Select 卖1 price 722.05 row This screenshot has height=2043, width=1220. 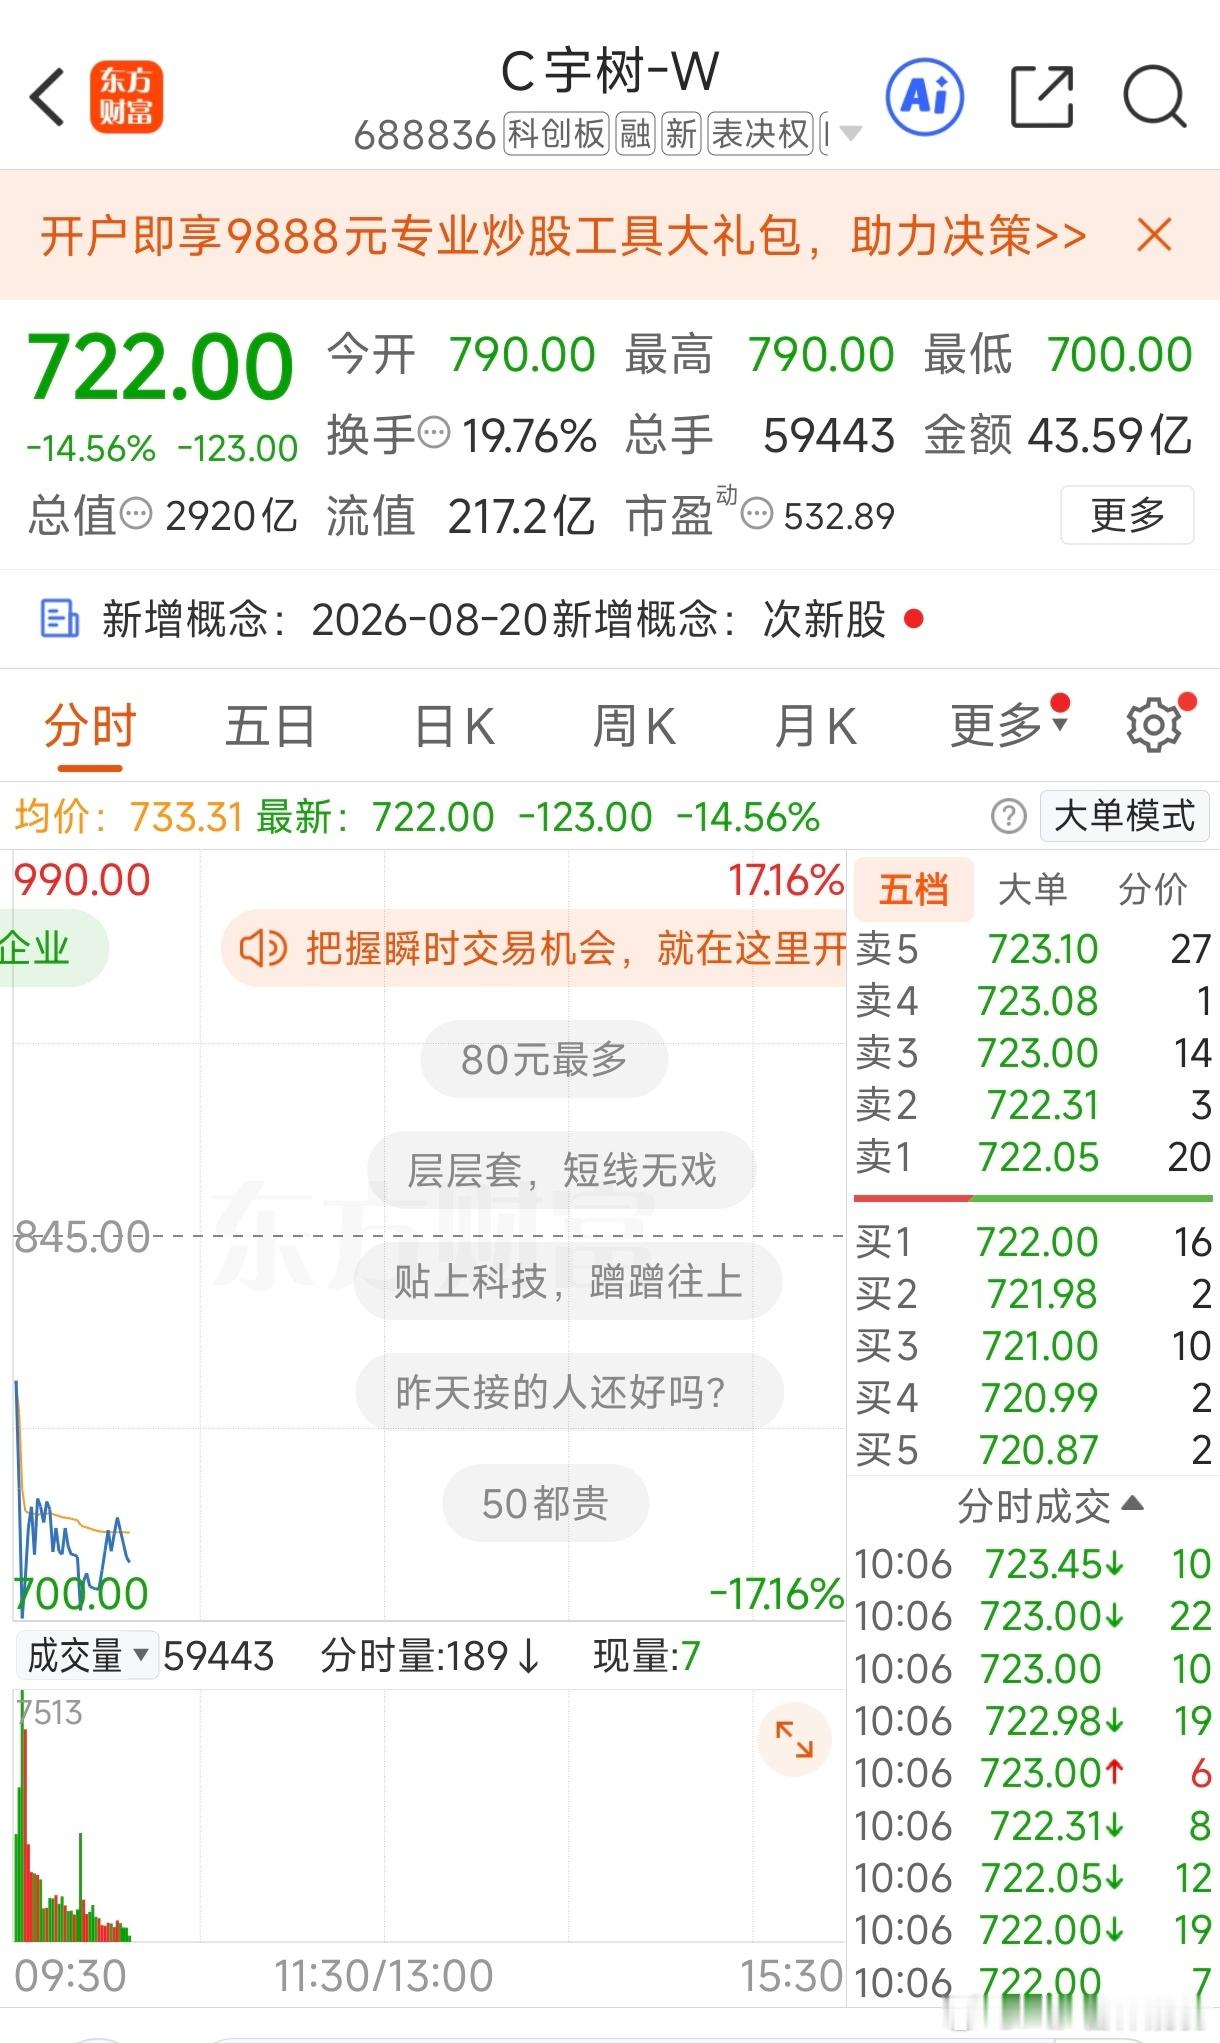coord(1033,1156)
